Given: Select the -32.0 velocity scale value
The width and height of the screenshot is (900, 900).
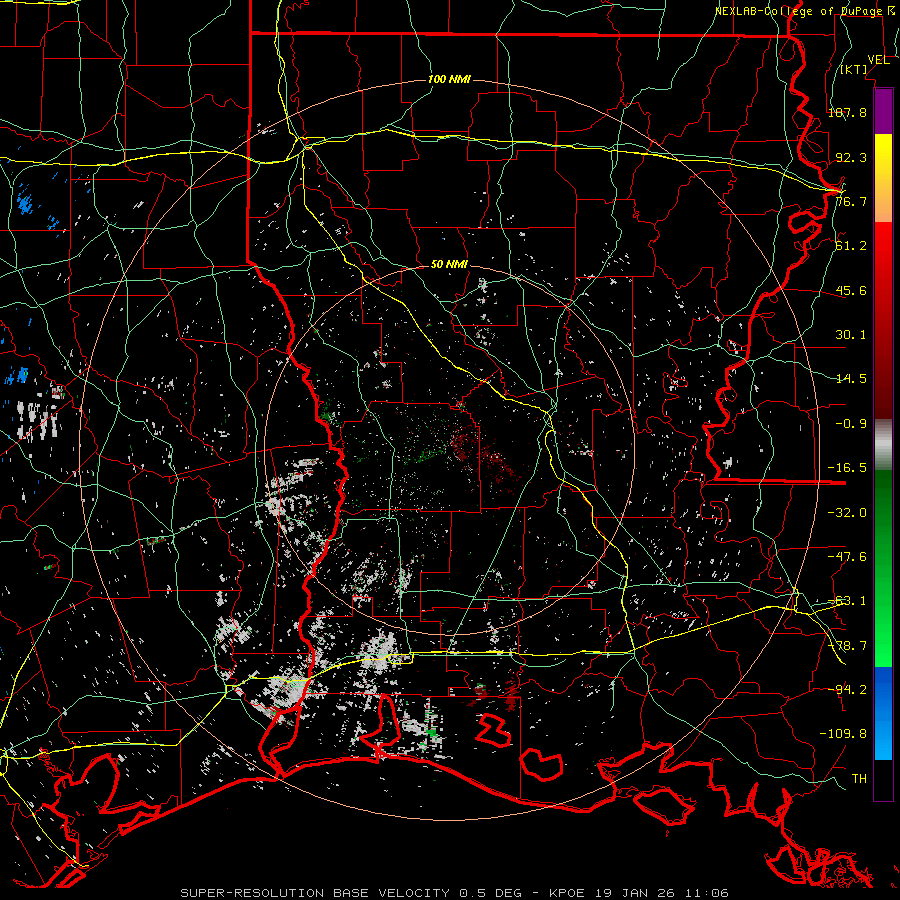Looking at the screenshot, I should (x=847, y=512).
